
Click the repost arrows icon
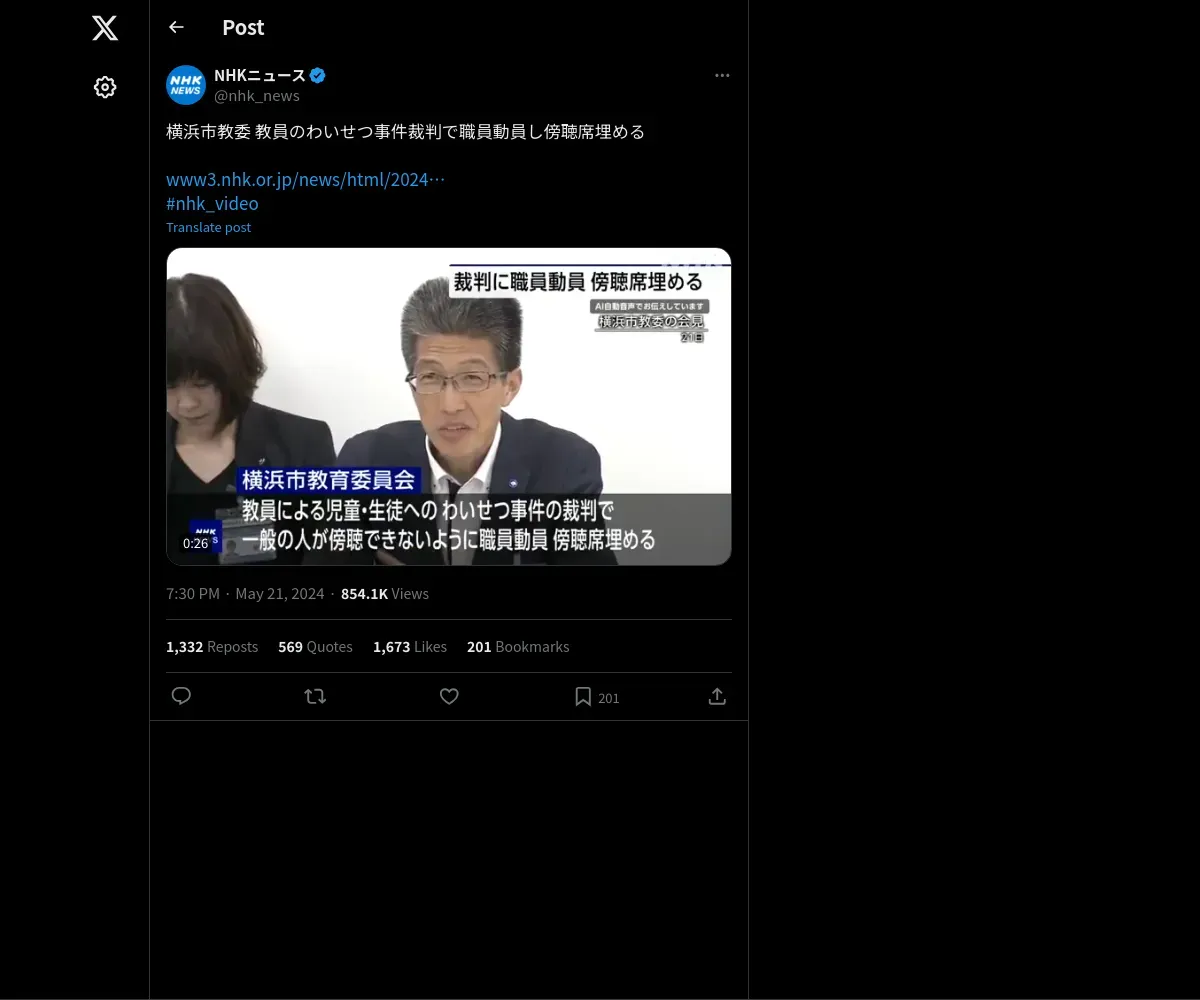(x=315, y=696)
